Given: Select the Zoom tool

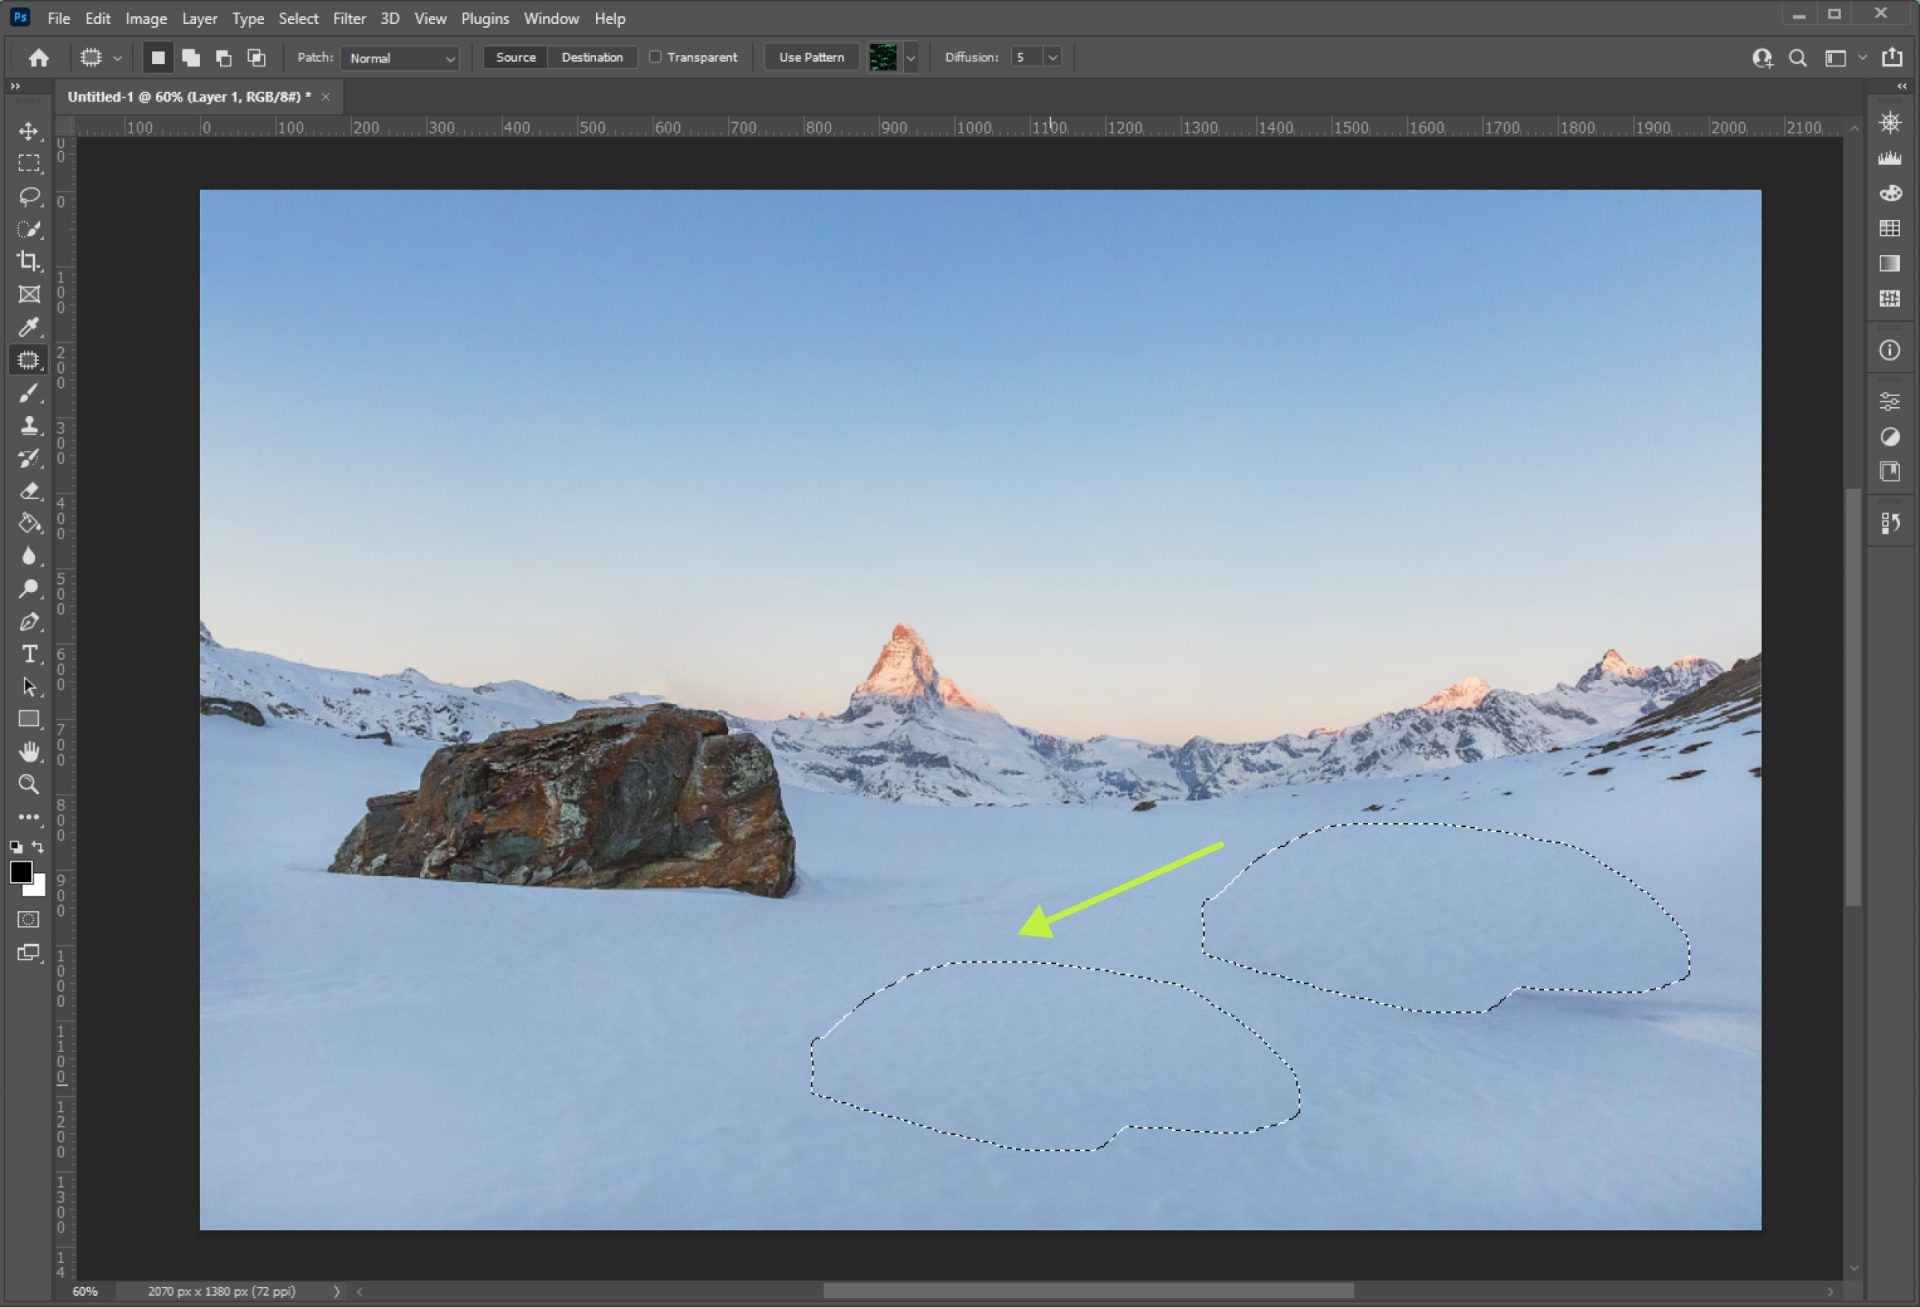Looking at the screenshot, I should click(29, 784).
